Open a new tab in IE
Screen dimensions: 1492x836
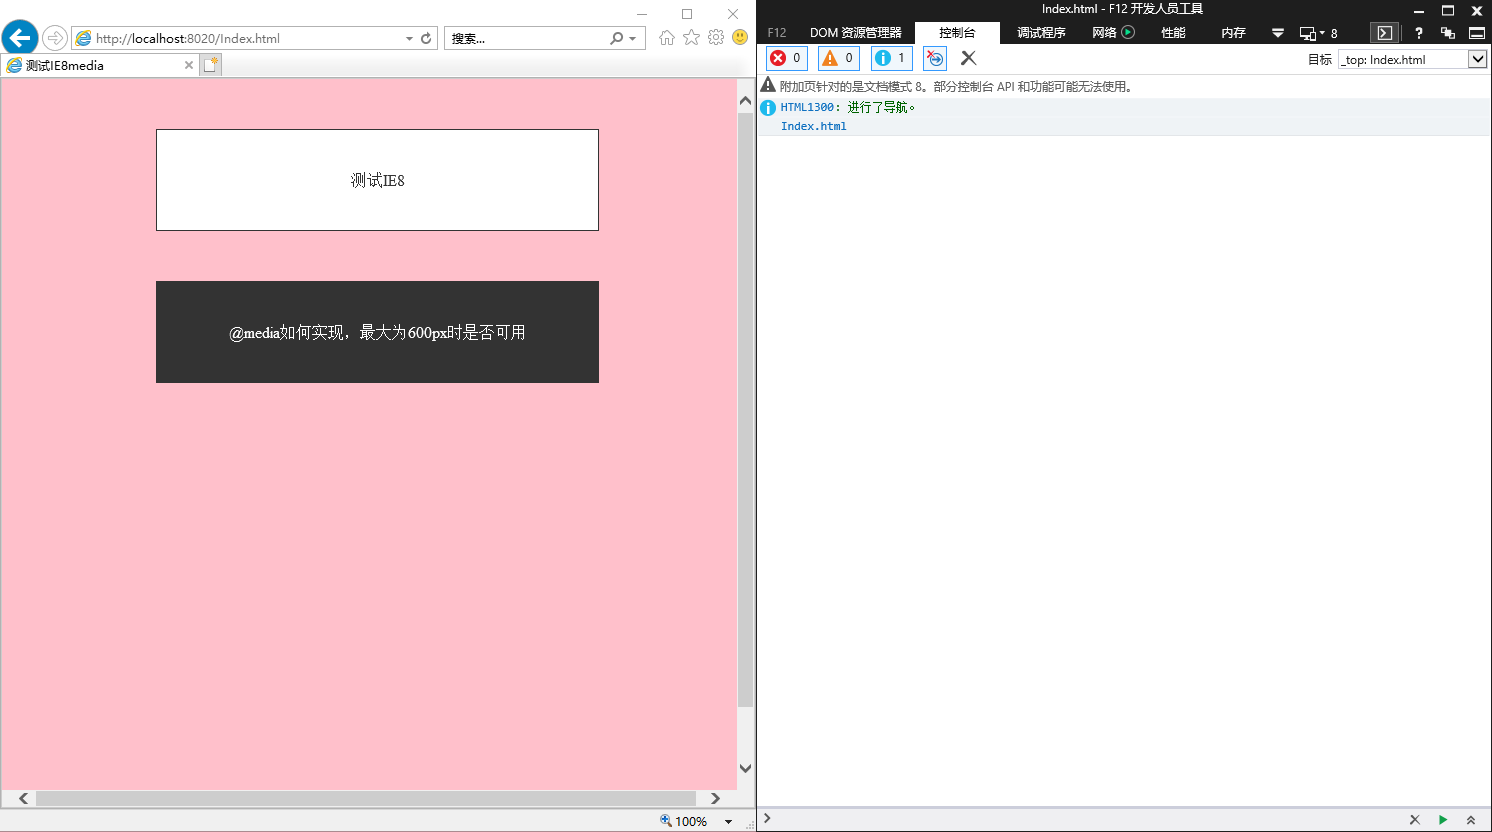210,65
